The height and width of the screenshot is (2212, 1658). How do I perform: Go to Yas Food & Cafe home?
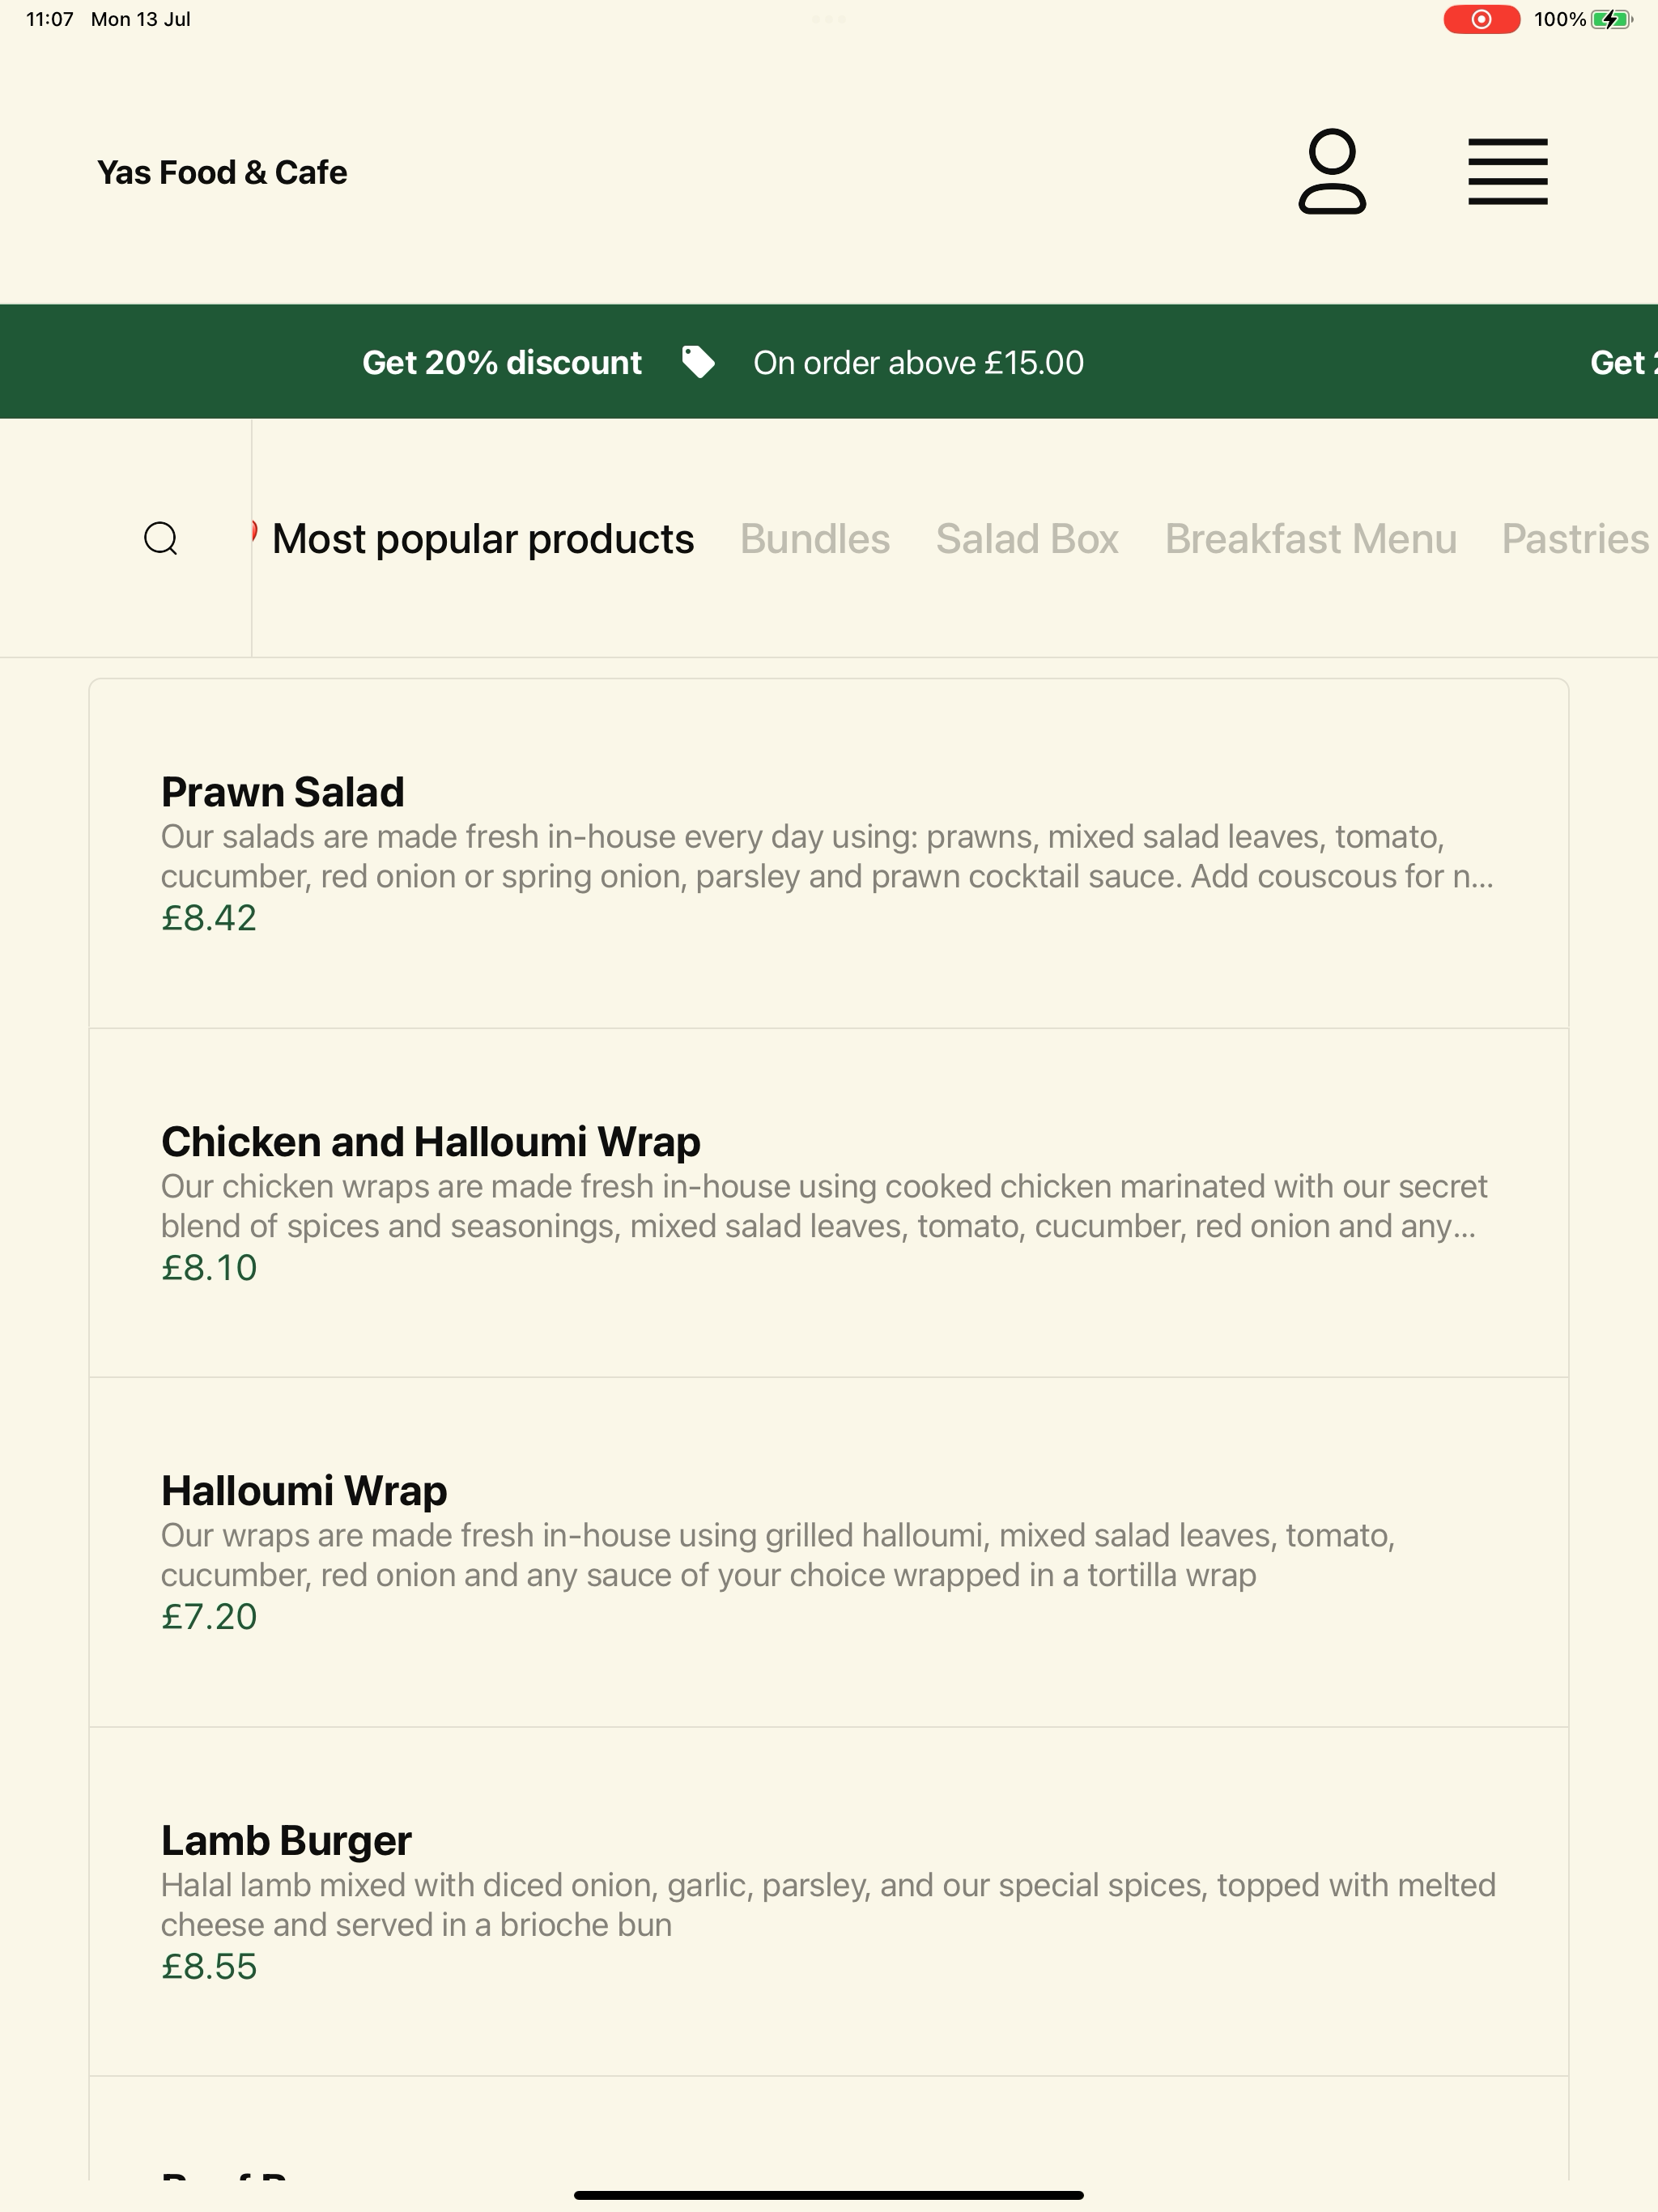click(x=222, y=172)
